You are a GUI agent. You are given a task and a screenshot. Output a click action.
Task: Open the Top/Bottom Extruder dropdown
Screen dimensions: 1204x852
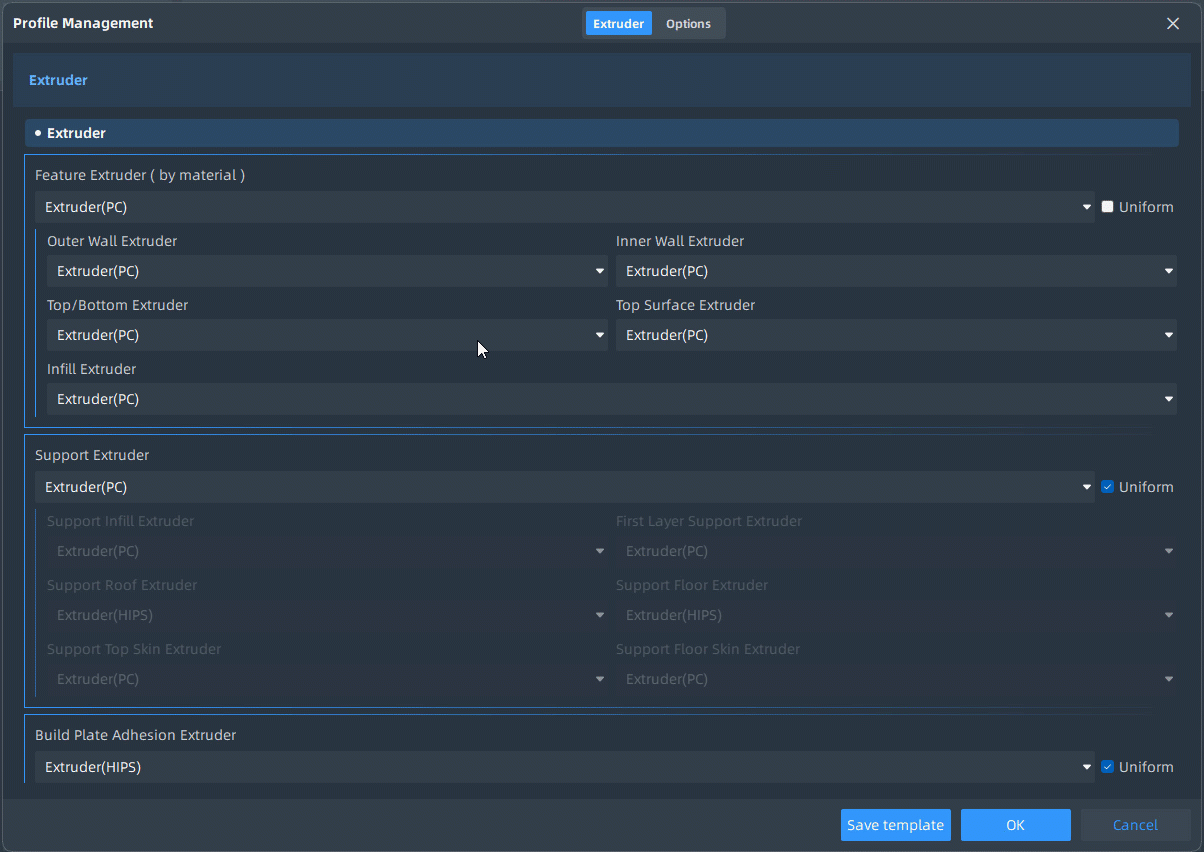pyautogui.click(x=327, y=335)
